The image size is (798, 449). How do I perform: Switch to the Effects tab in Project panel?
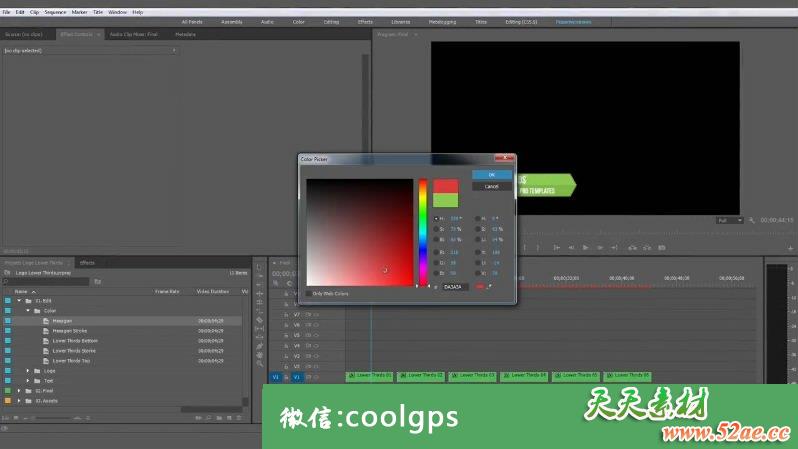87,263
